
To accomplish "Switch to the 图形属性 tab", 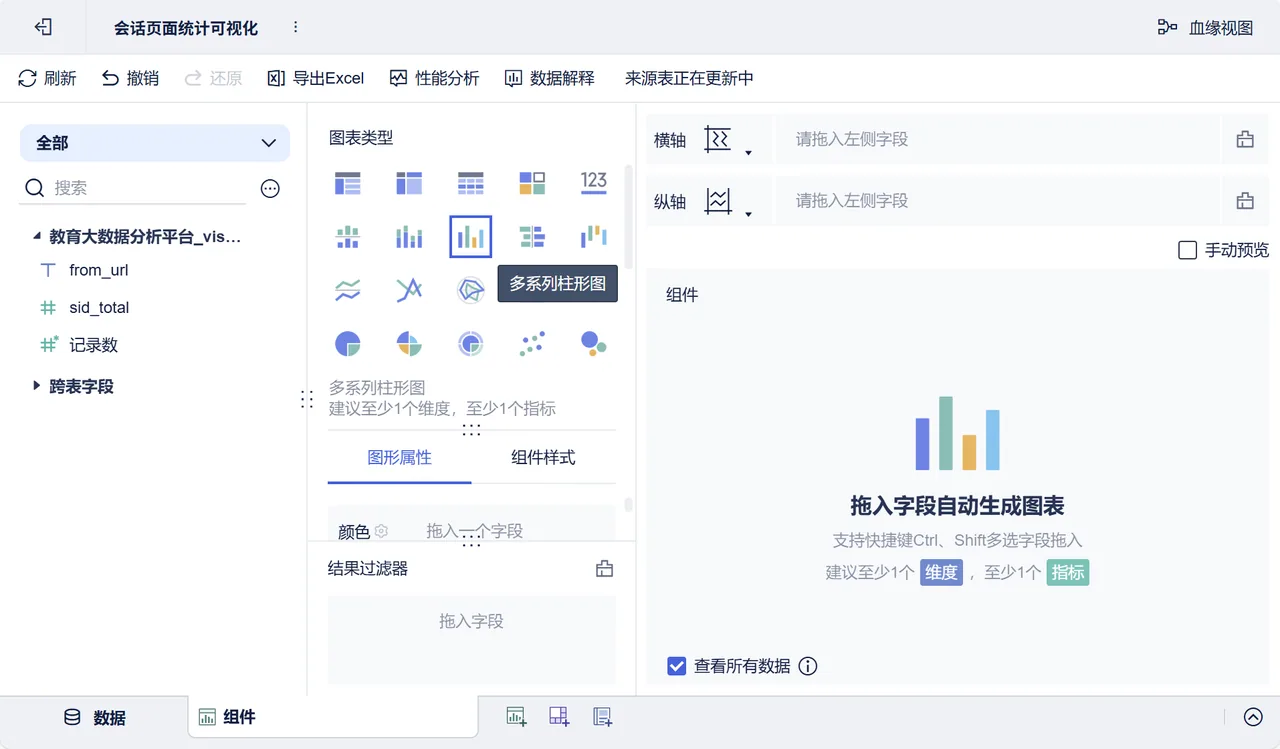I will [400, 457].
